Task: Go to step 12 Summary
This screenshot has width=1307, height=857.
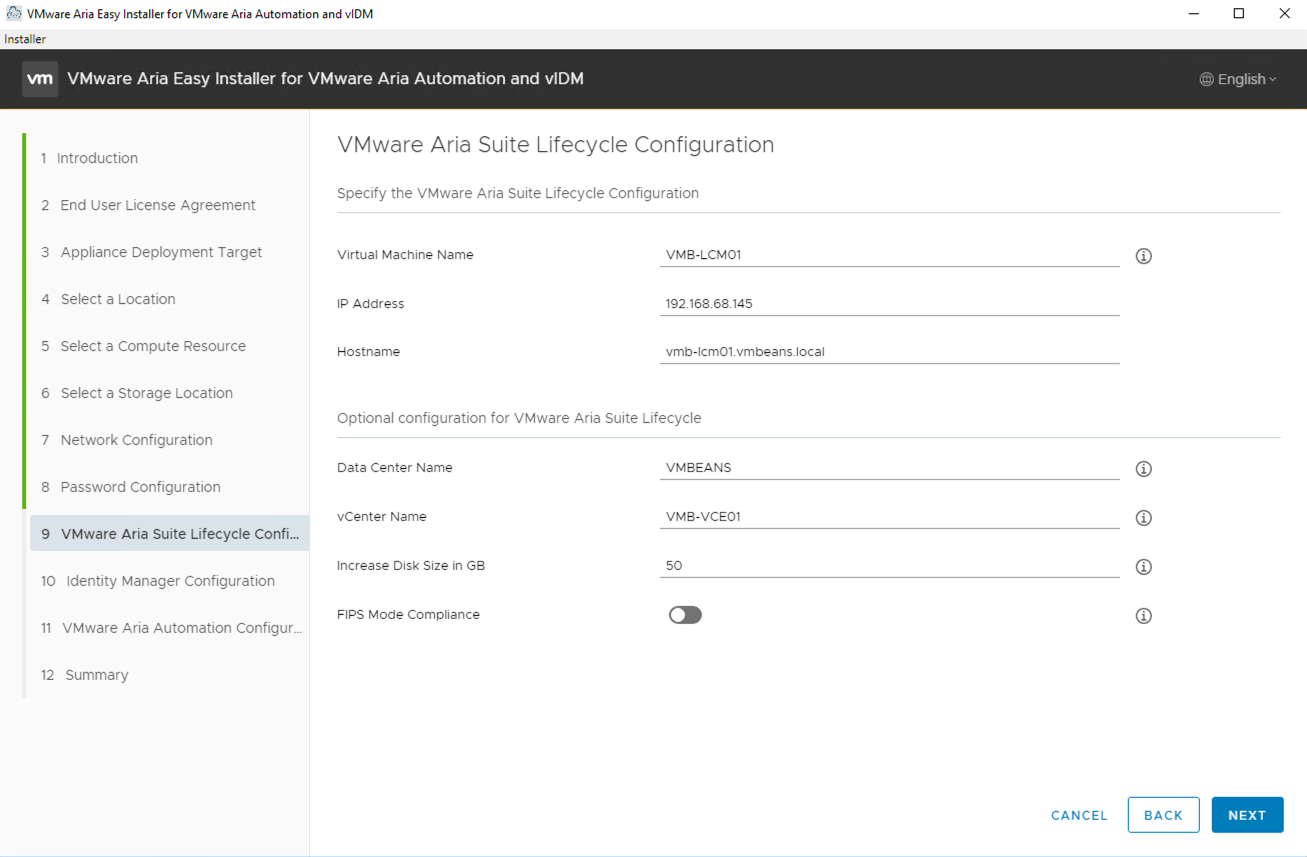Action: tap(85, 675)
